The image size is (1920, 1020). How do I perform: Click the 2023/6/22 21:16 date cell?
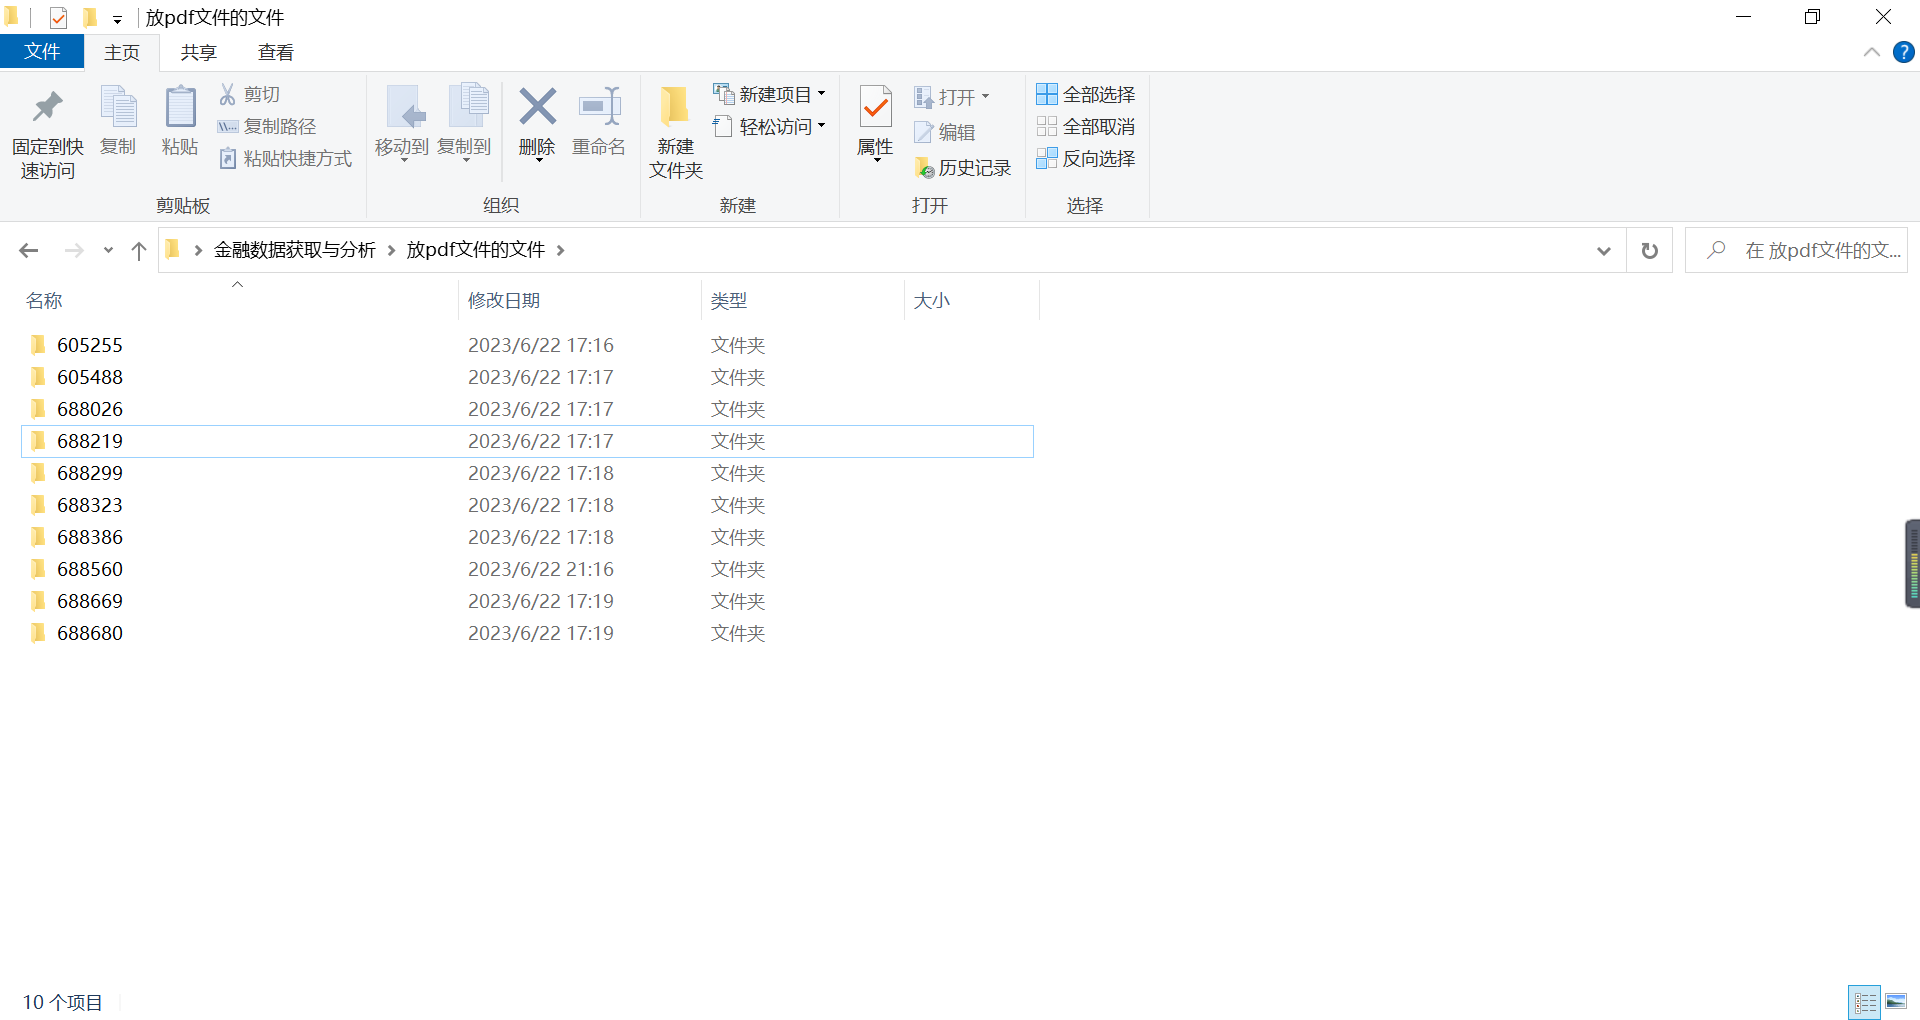pyautogui.click(x=541, y=569)
